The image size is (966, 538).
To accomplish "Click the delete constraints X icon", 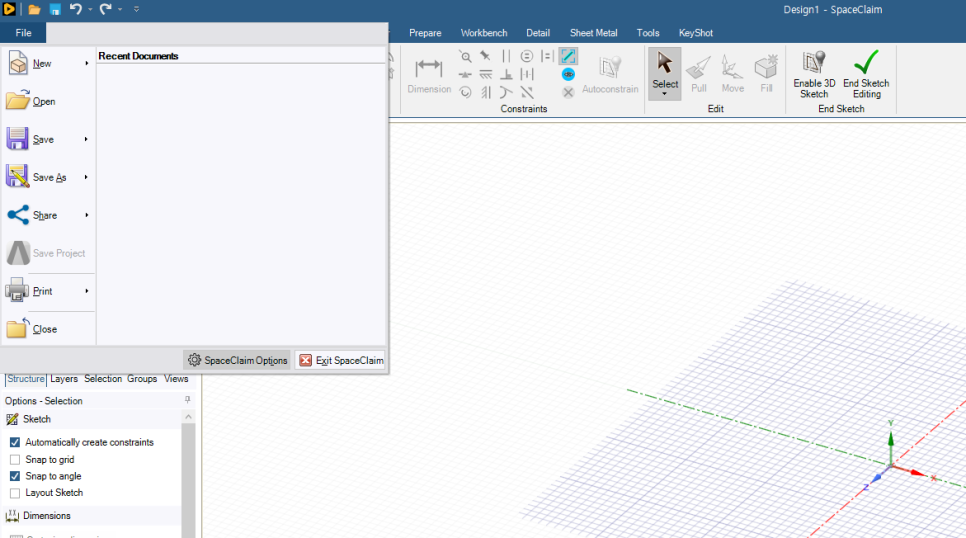I will [568, 92].
